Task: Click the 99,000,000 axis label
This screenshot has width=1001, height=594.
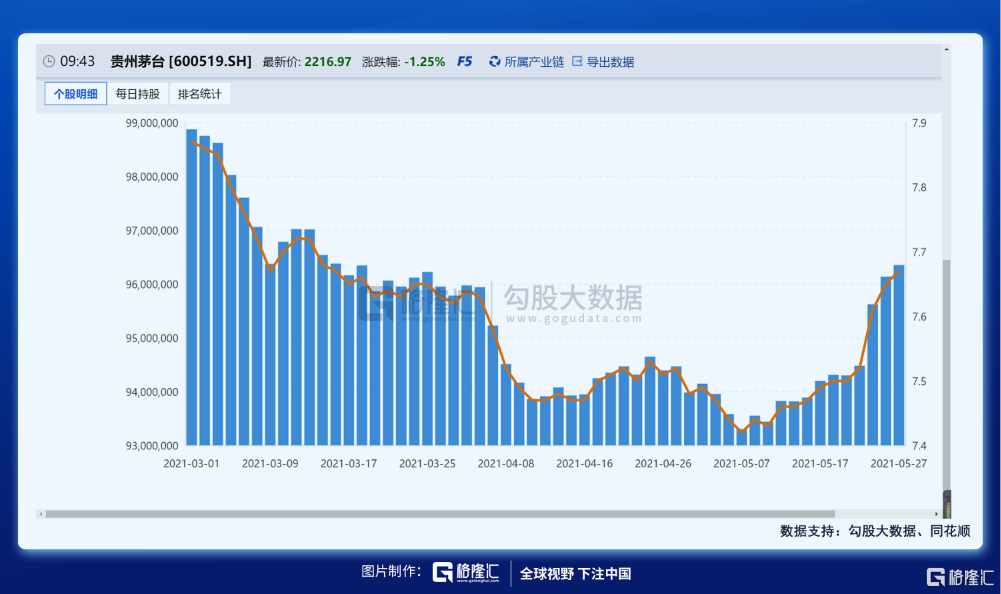Action: pyautogui.click(x=152, y=123)
